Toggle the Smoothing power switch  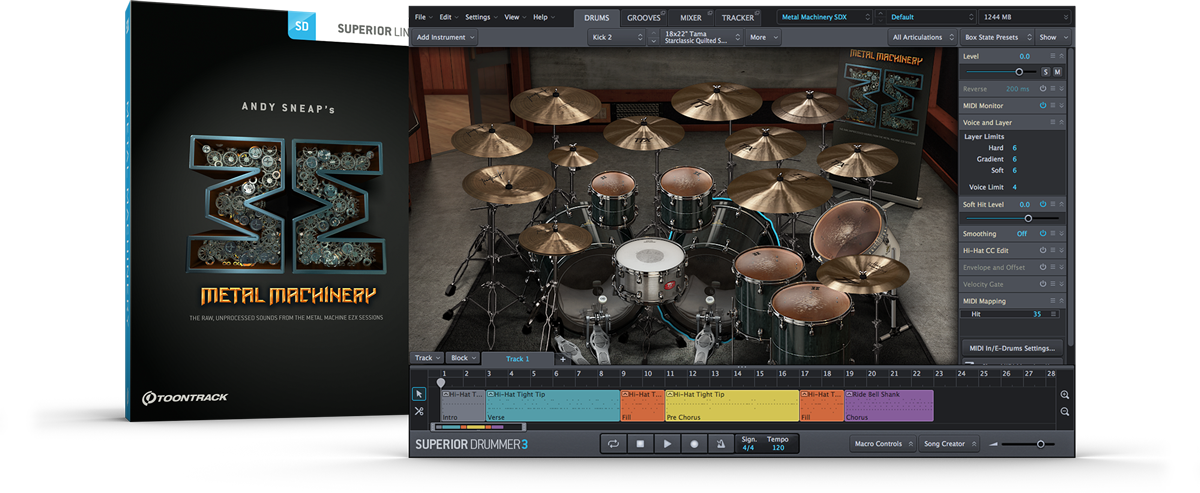pos(1042,233)
